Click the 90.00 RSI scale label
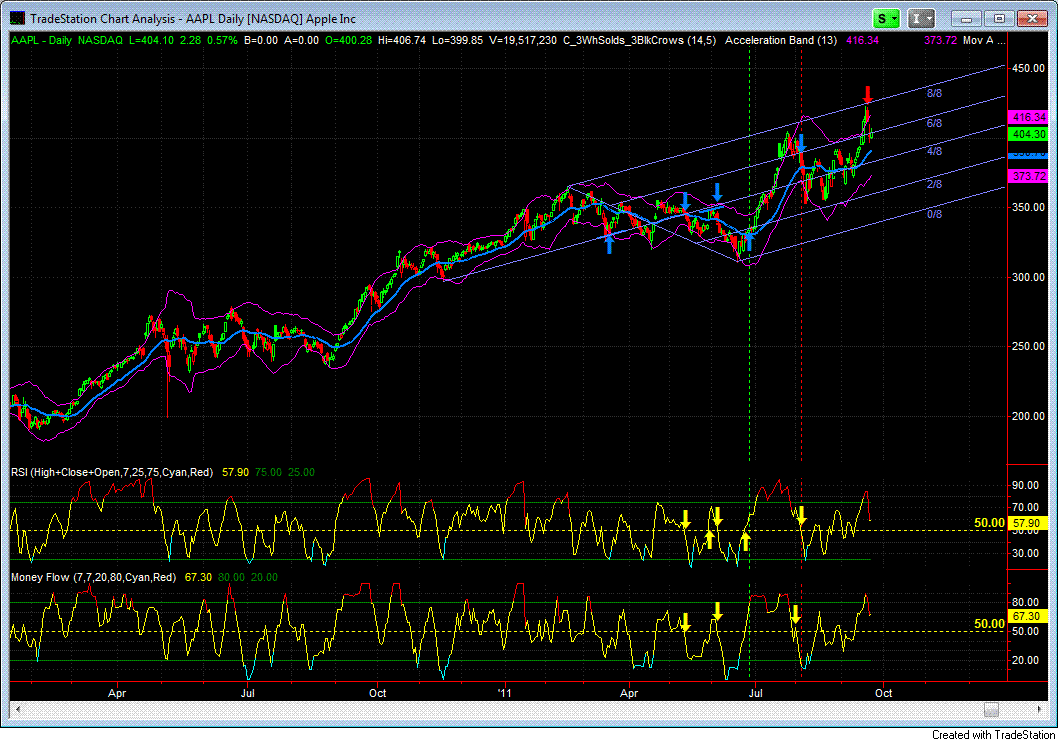This screenshot has width=1058, height=741. [x=1026, y=486]
